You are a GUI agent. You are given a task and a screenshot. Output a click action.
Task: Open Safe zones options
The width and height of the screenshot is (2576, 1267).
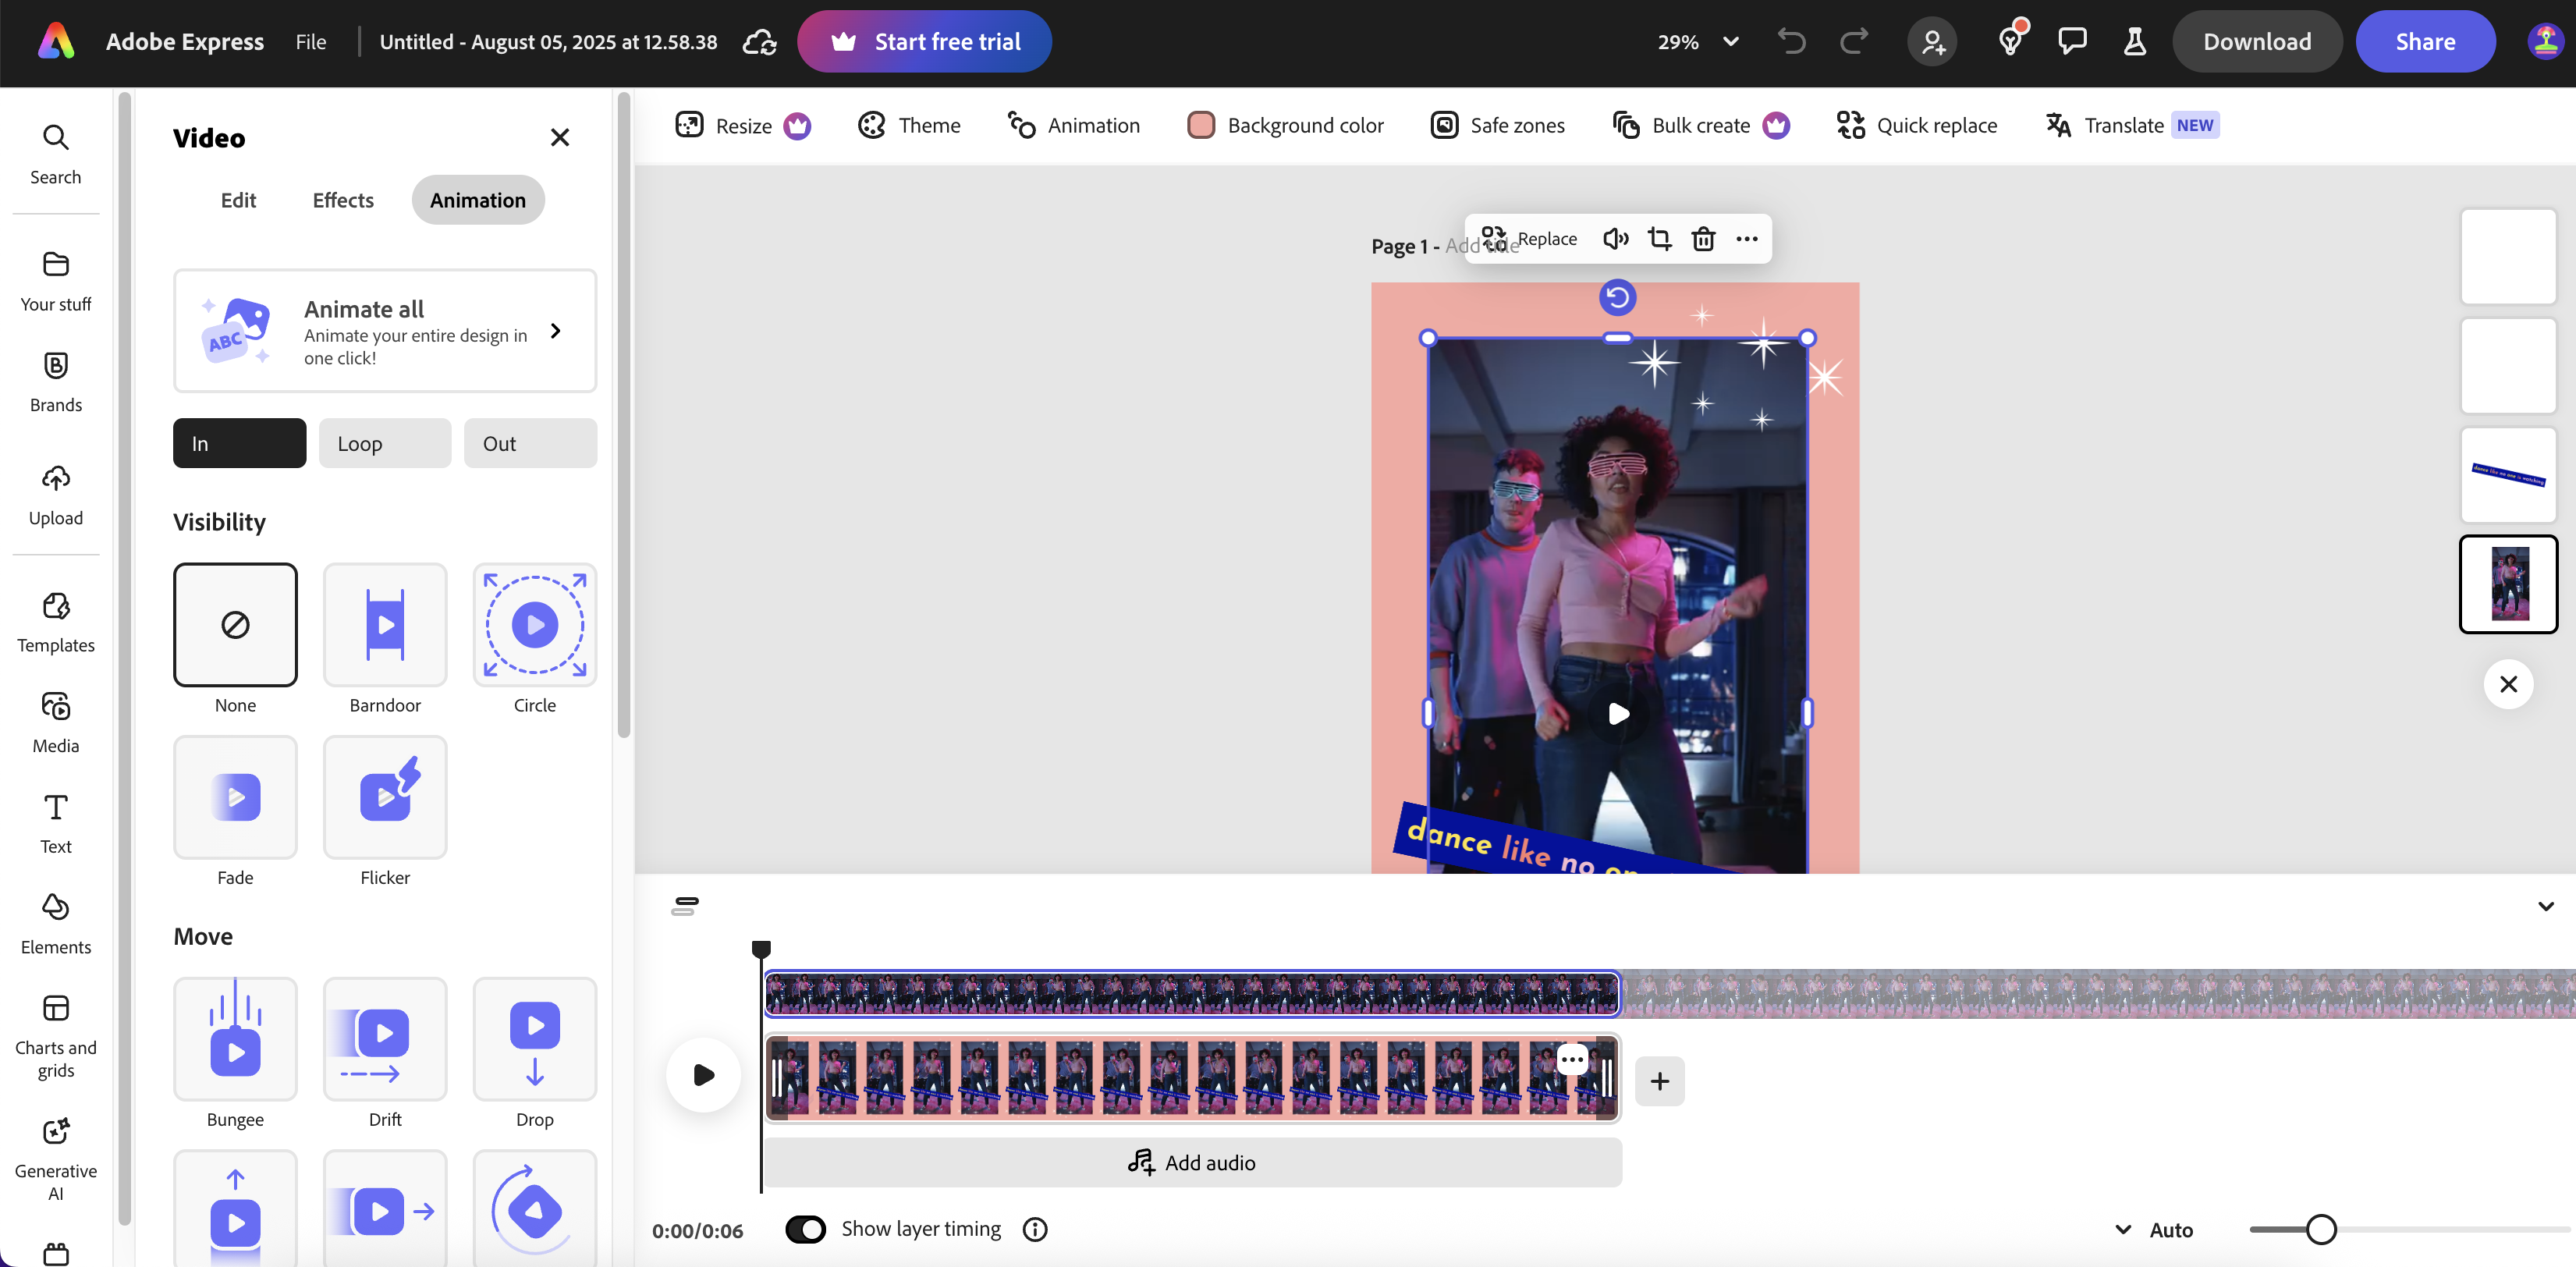tap(1497, 125)
